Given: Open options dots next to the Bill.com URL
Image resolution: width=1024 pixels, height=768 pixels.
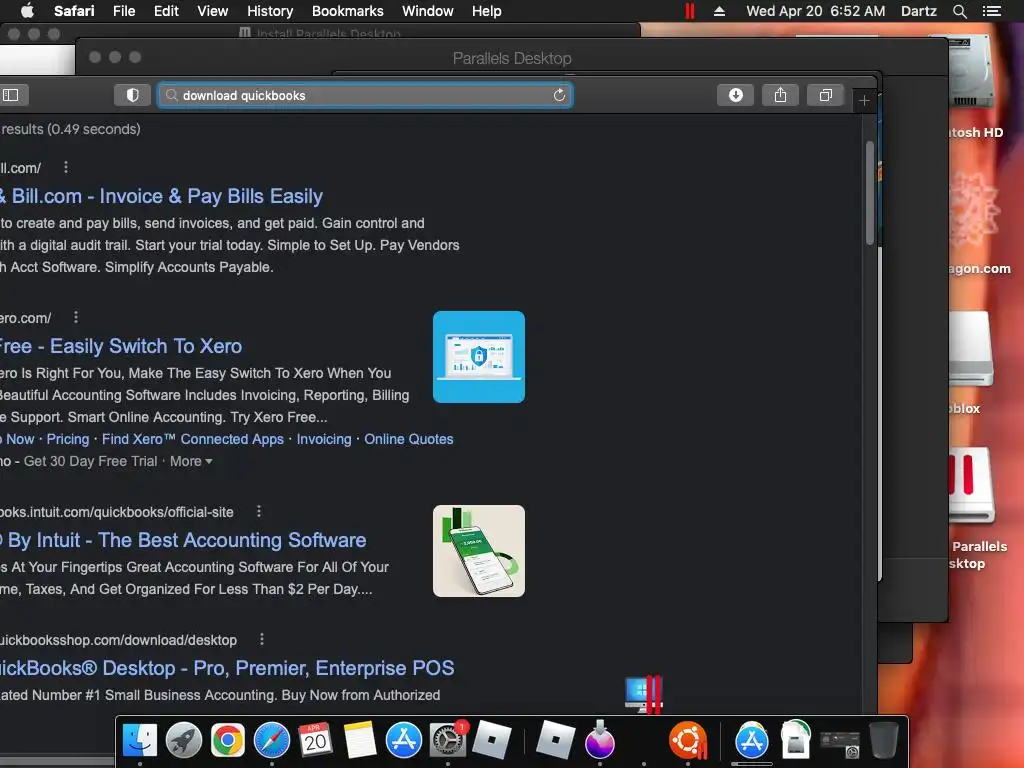Looking at the screenshot, I should (x=65, y=167).
